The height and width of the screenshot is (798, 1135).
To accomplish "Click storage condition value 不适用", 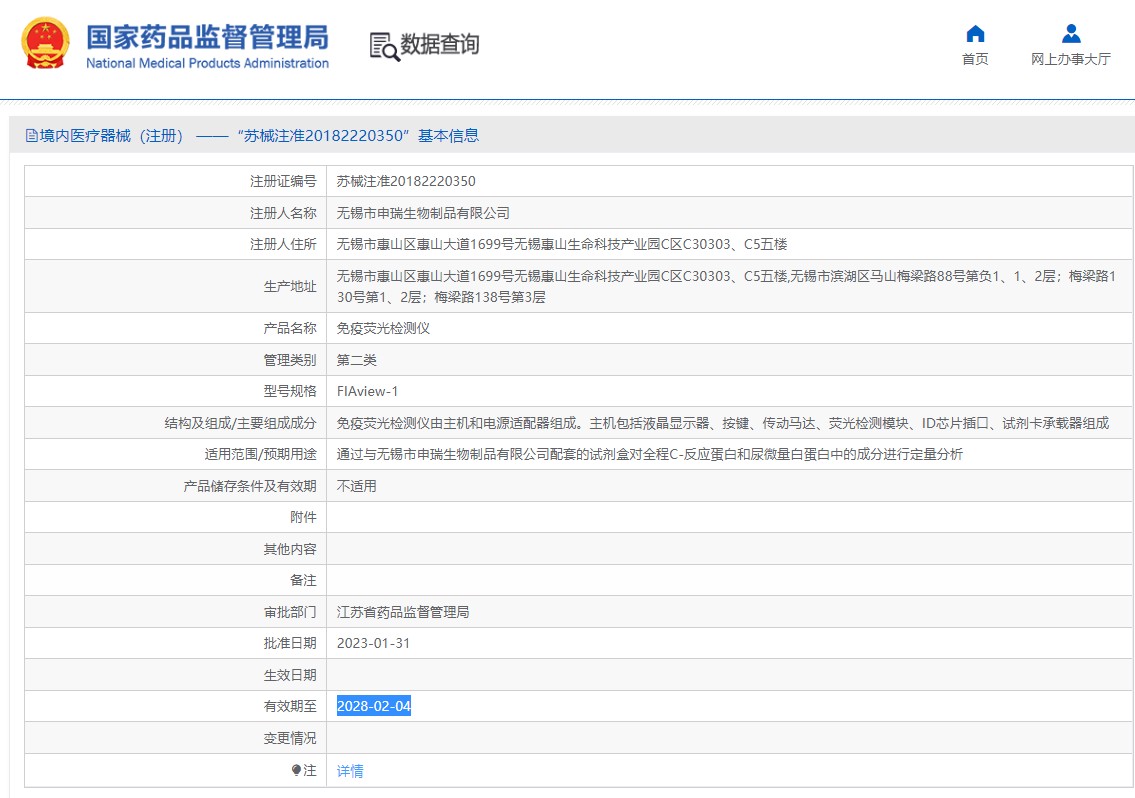I will 356,486.
